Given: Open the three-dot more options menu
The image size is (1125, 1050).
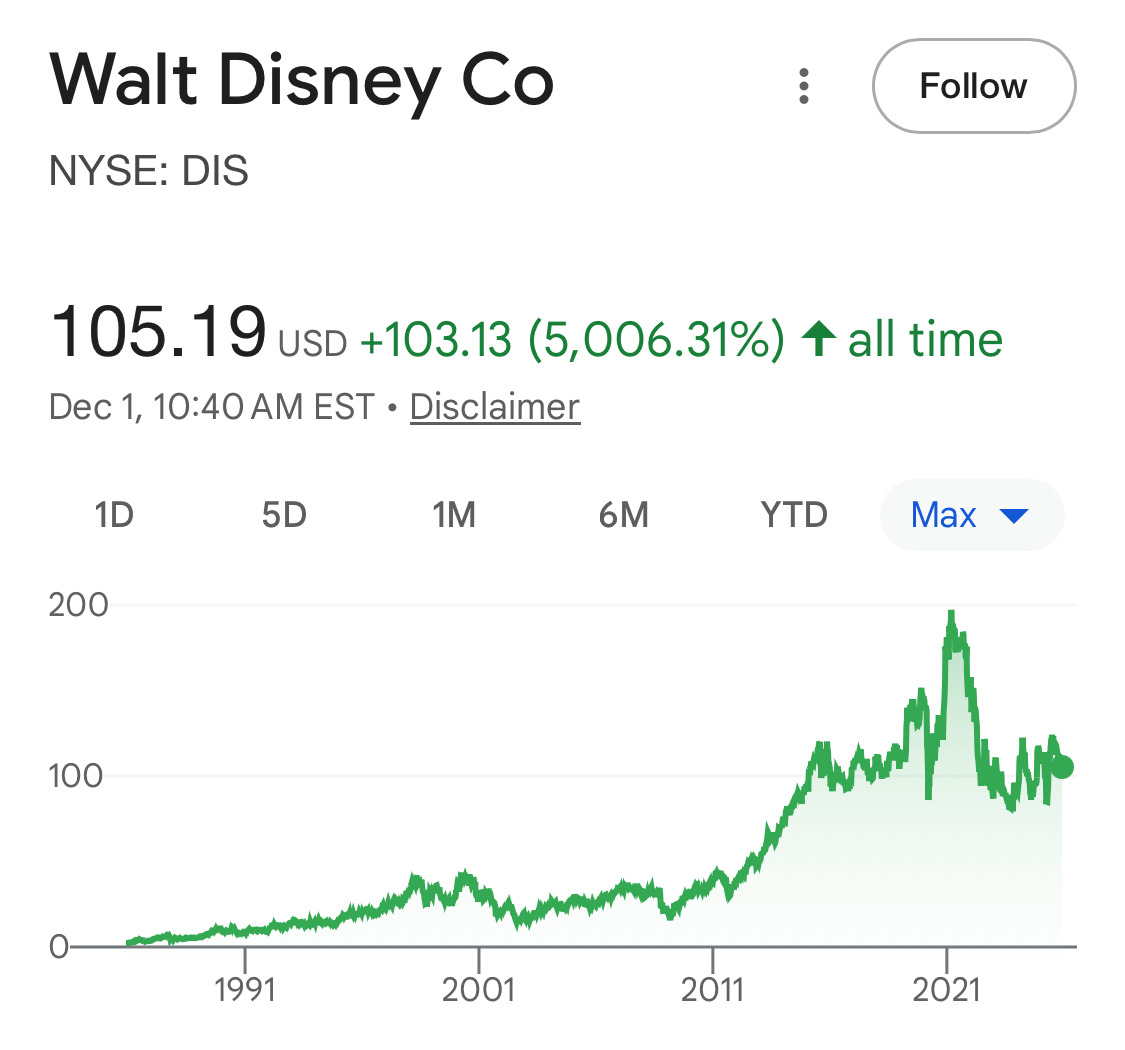Looking at the screenshot, I should pyautogui.click(x=803, y=87).
